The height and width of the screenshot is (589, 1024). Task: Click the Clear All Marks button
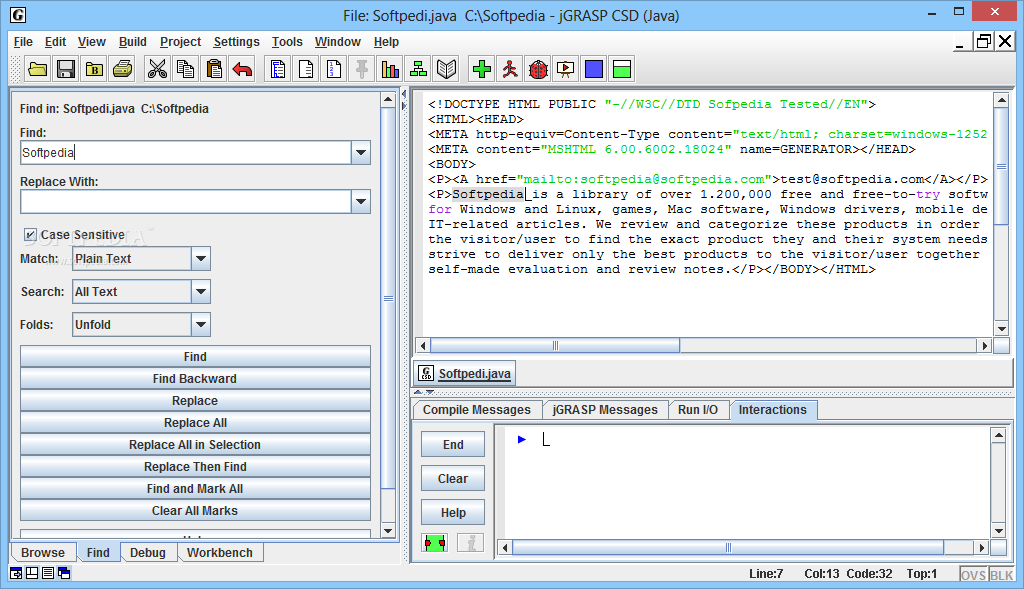pyautogui.click(x=195, y=511)
